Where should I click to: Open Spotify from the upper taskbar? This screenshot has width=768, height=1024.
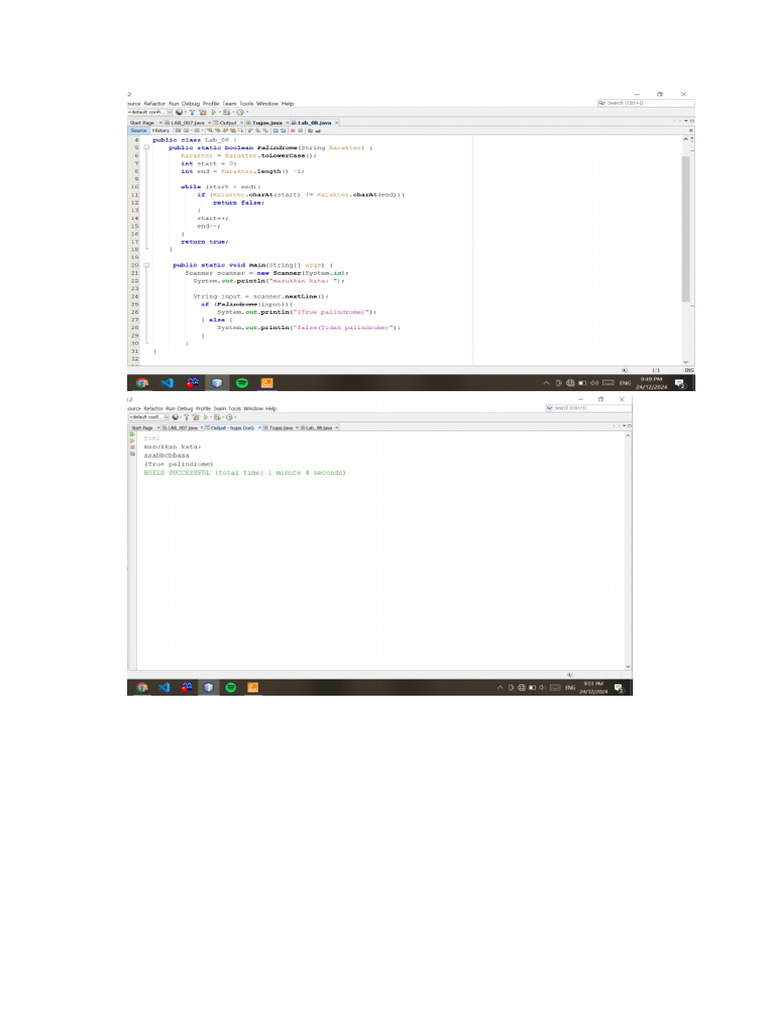(241, 383)
